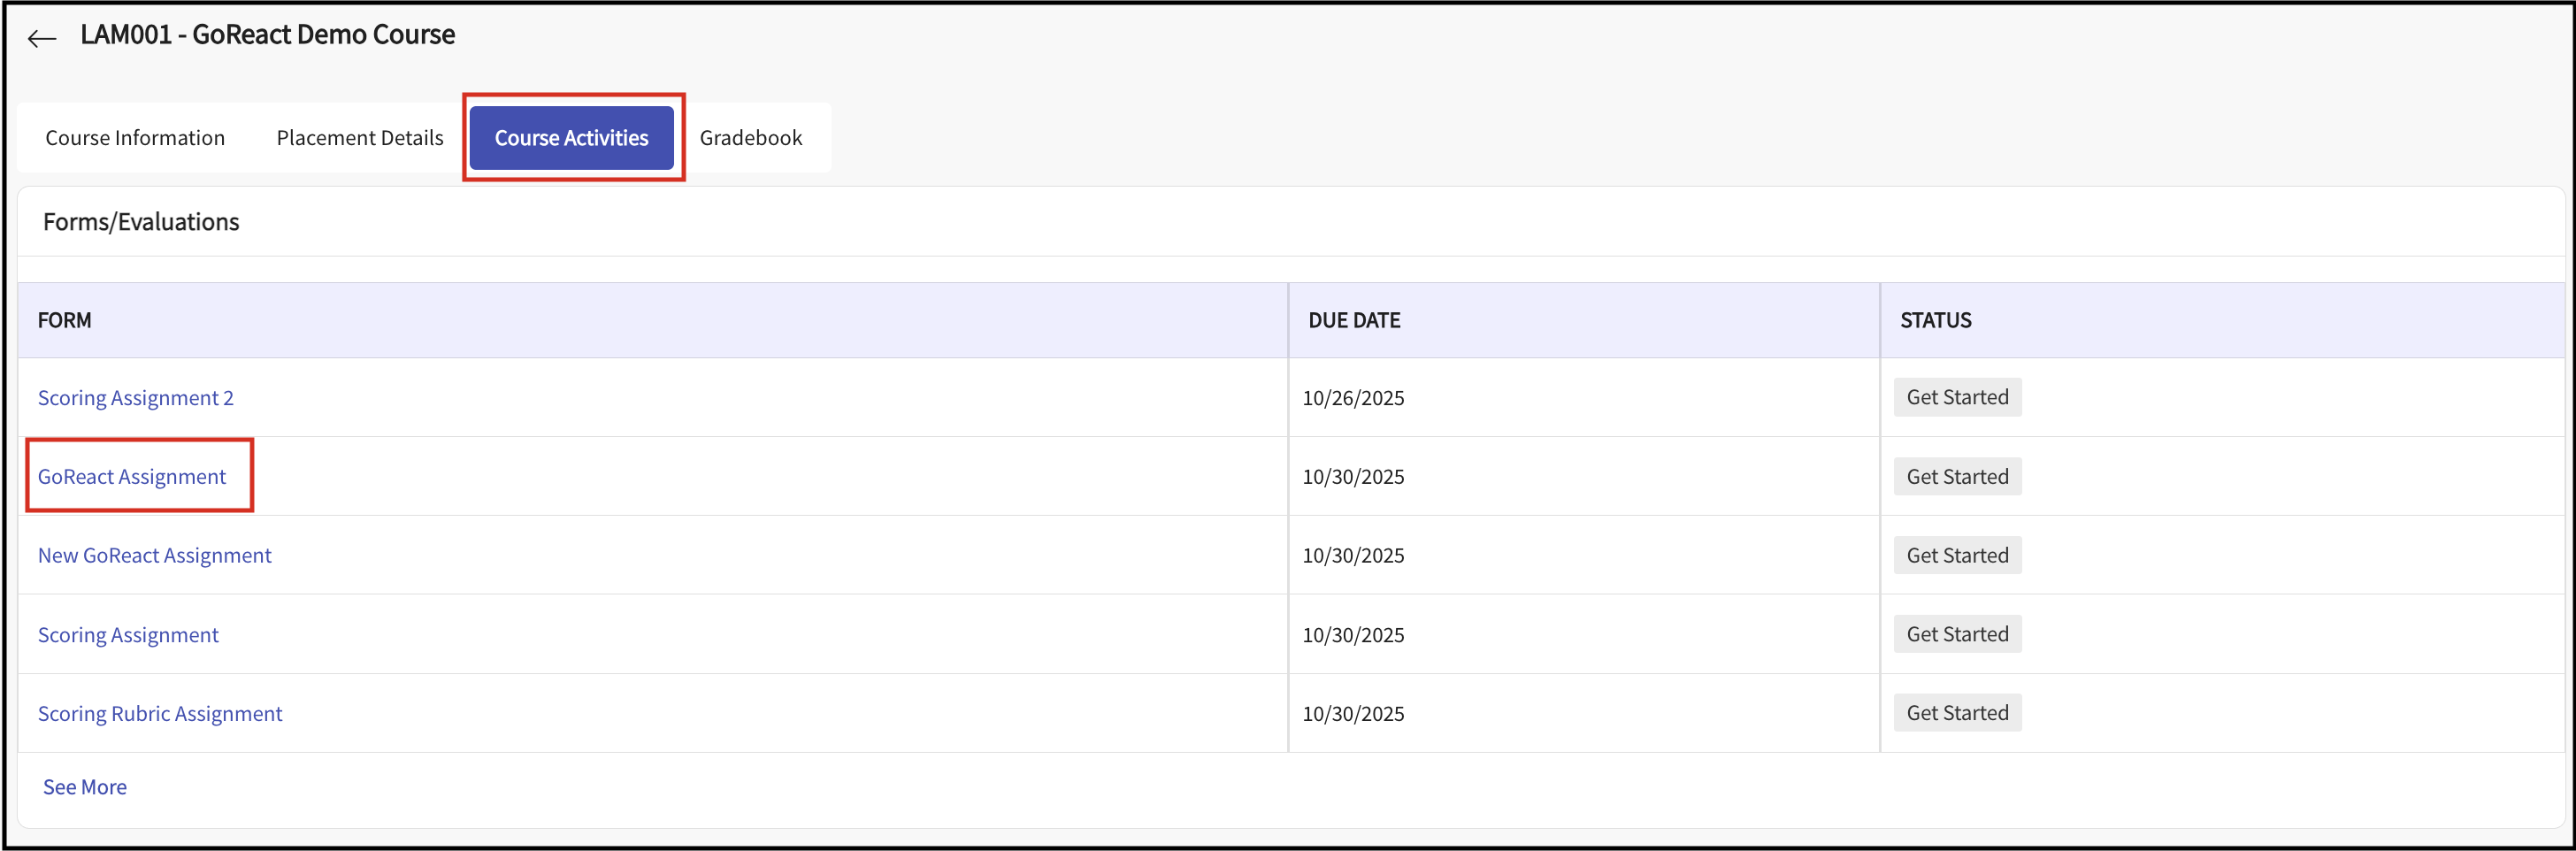Click Get Started for GoReact Assignment

point(1956,477)
